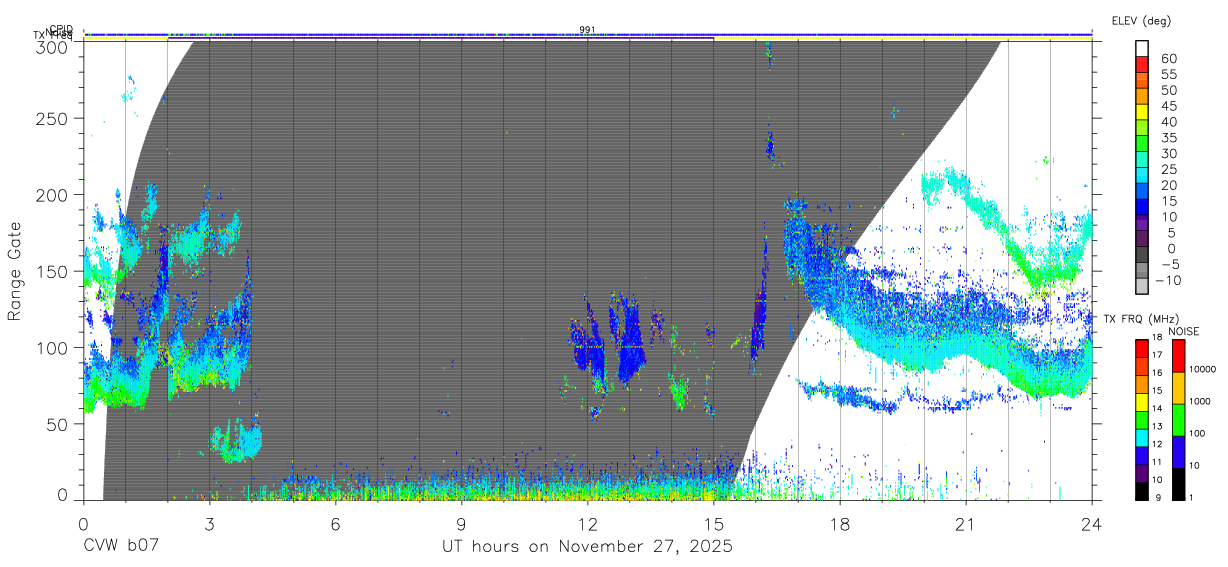The image size is (1228, 567).
Task: Click the "3" UT hour tick label
Action: pos(209,524)
